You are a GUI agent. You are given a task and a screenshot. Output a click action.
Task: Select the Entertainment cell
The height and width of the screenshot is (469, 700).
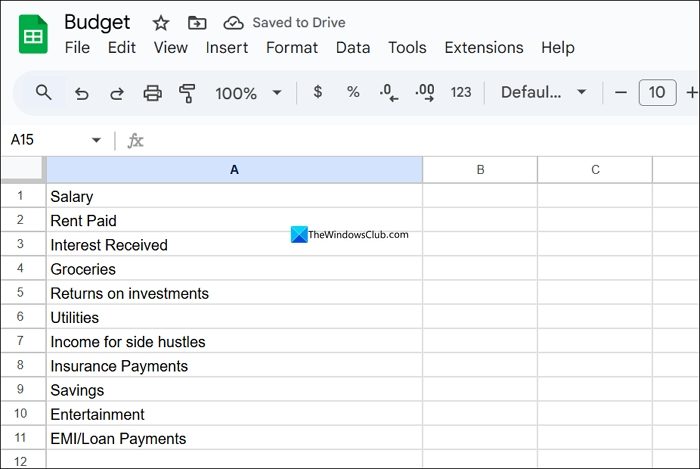pyautogui.click(x=234, y=414)
